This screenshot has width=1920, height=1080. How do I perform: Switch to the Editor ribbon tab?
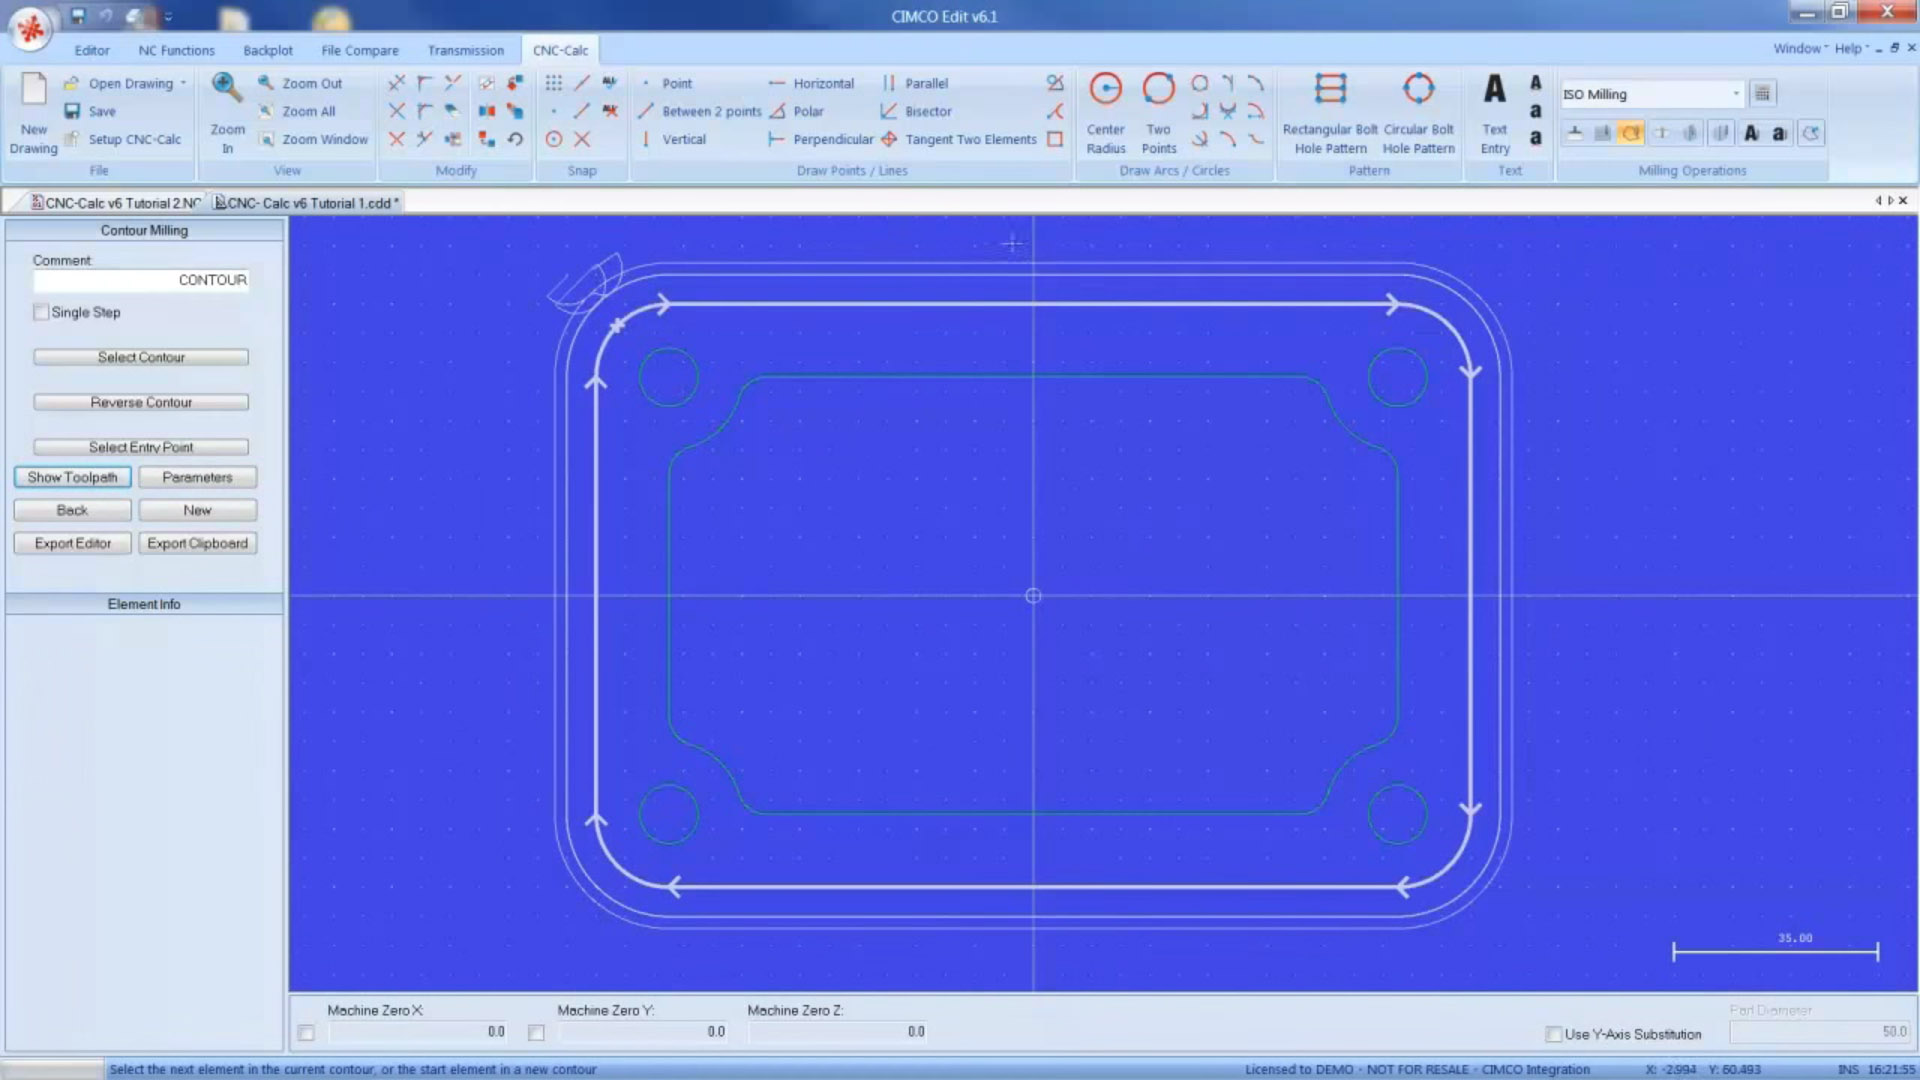[x=92, y=50]
